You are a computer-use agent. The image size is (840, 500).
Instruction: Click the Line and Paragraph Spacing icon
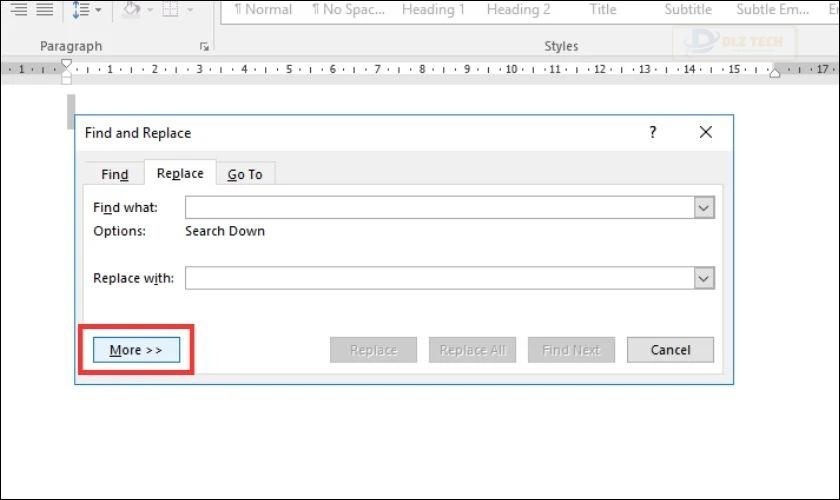click(x=80, y=10)
